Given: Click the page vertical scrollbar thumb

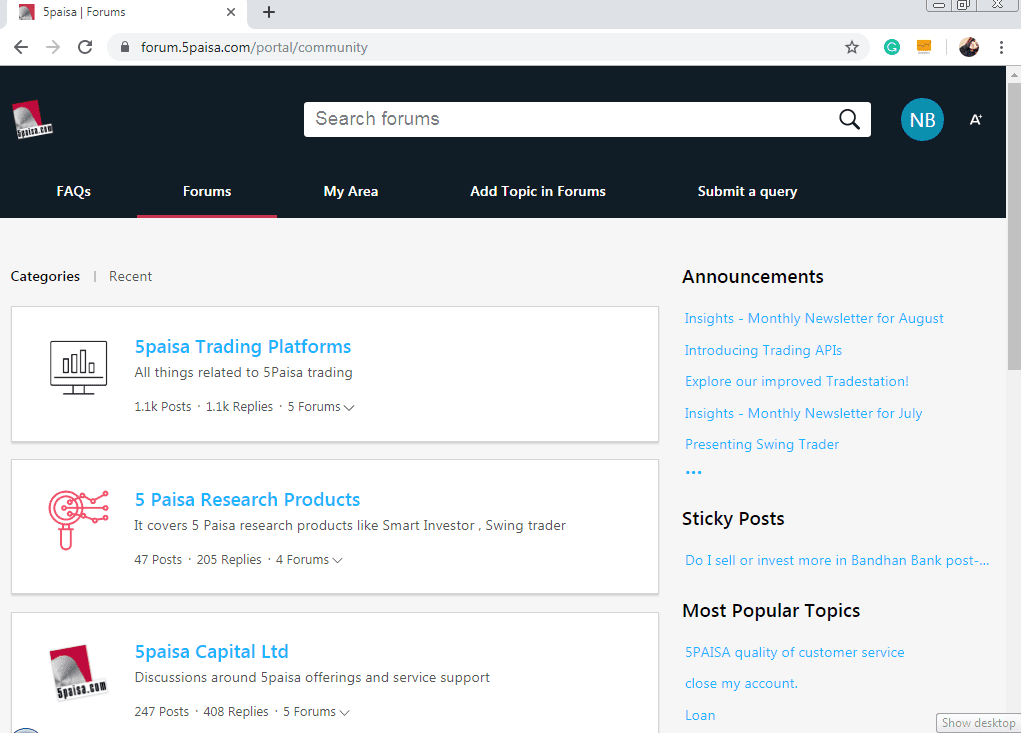Looking at the screenshot, I should (x=1014, y=225).
